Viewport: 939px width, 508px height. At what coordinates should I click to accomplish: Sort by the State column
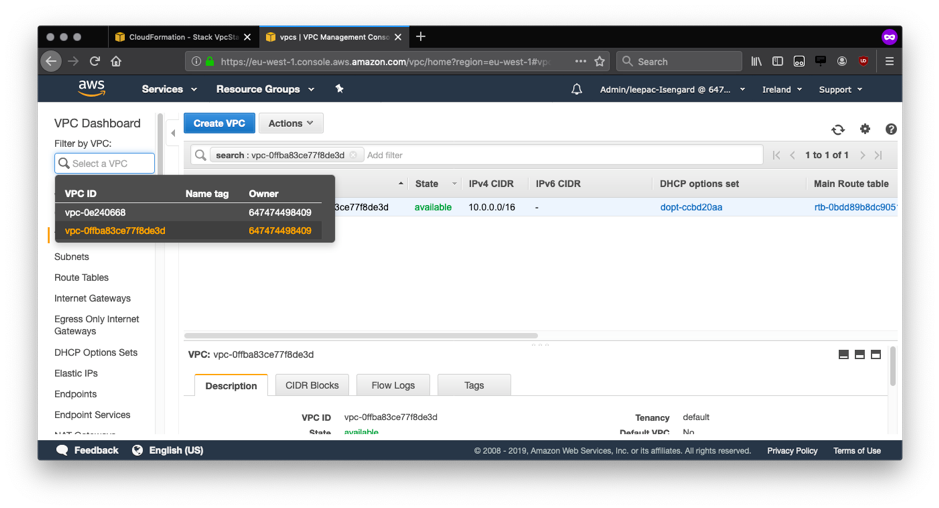tap(426, 184)
